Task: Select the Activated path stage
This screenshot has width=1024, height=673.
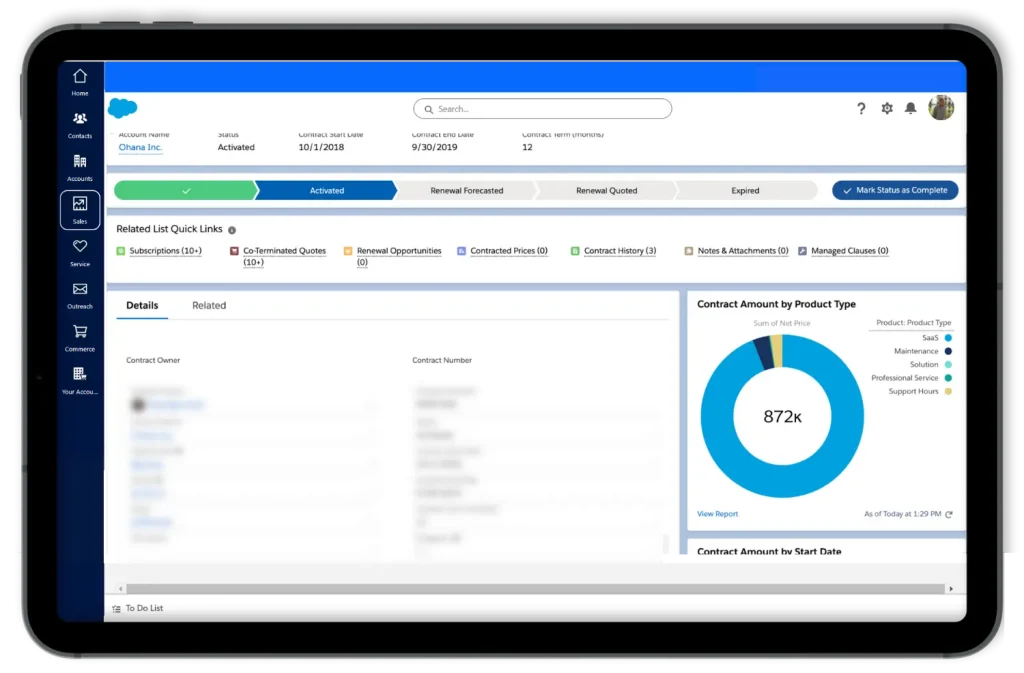Action: [327, 191]
